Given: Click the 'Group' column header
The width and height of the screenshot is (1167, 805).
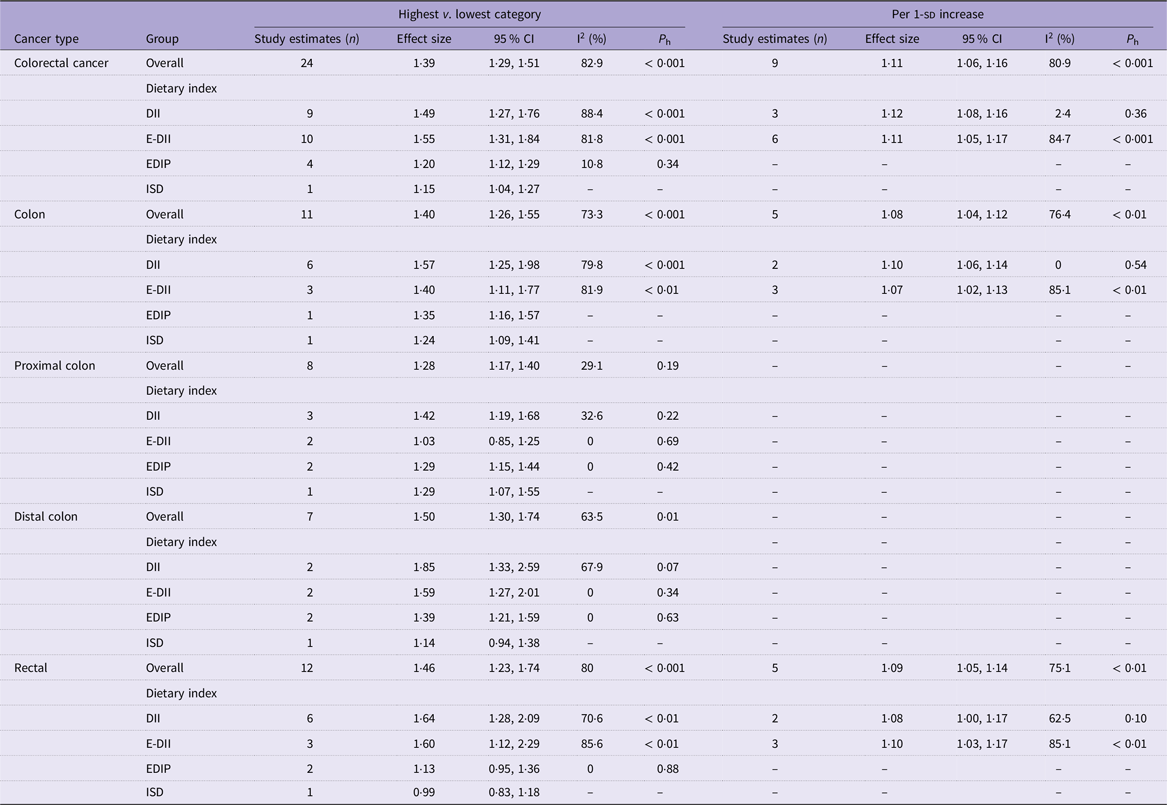Looking at the screenshot, I should click(162, 39).
